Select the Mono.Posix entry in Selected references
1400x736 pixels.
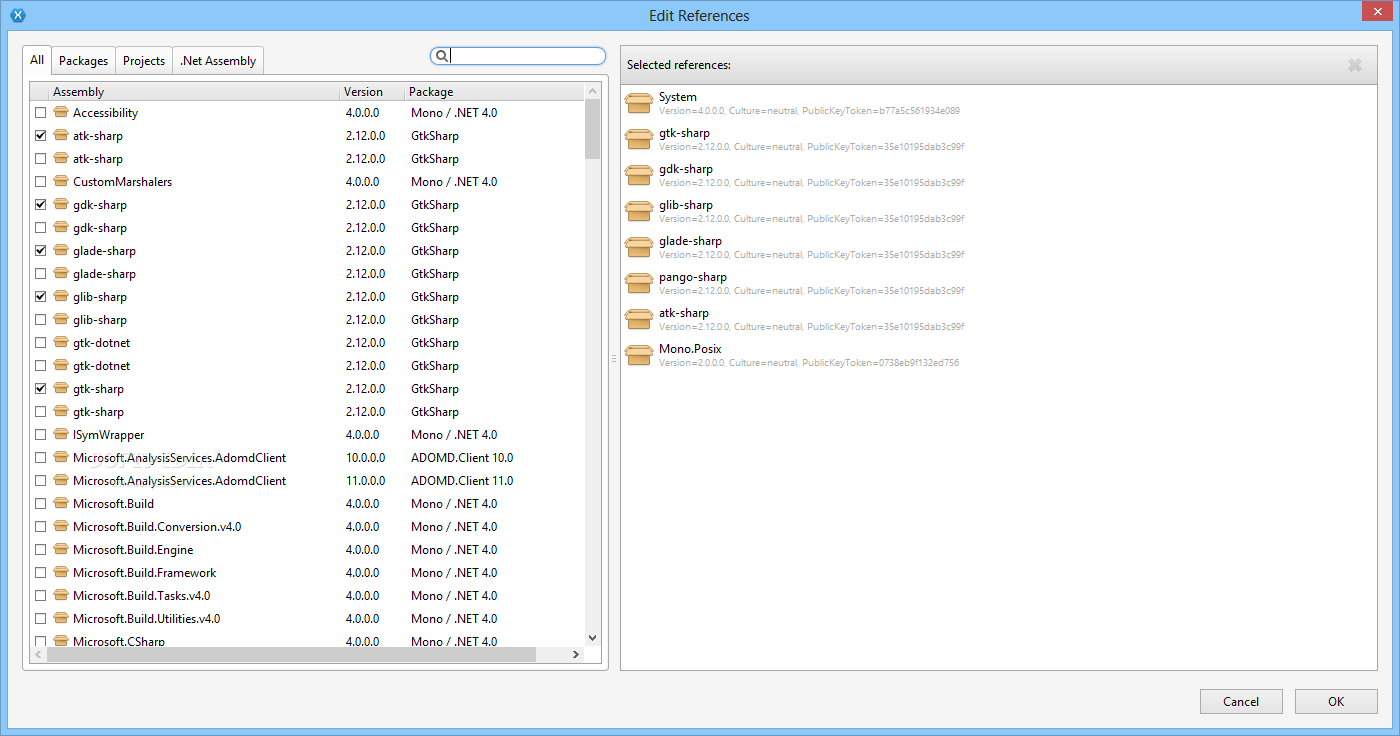click(998, 355)
